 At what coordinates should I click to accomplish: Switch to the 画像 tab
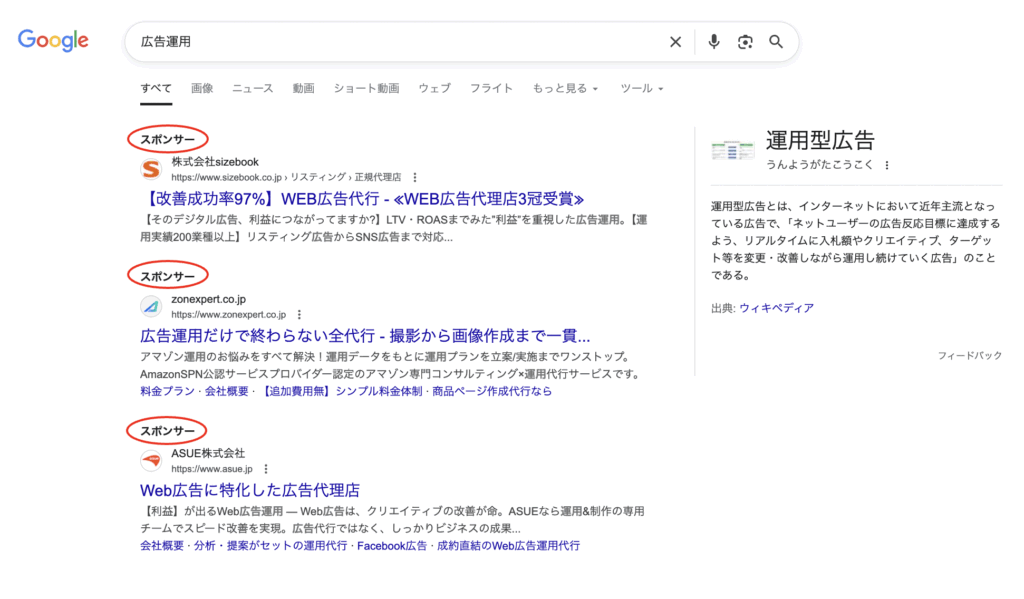pyautogui.click(x=202, y=88)
